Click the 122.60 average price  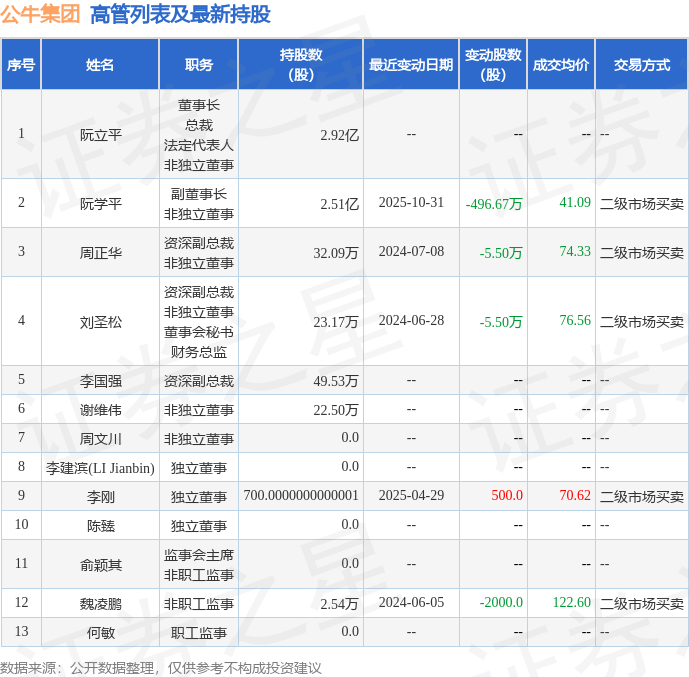click(x=571, y=603)
